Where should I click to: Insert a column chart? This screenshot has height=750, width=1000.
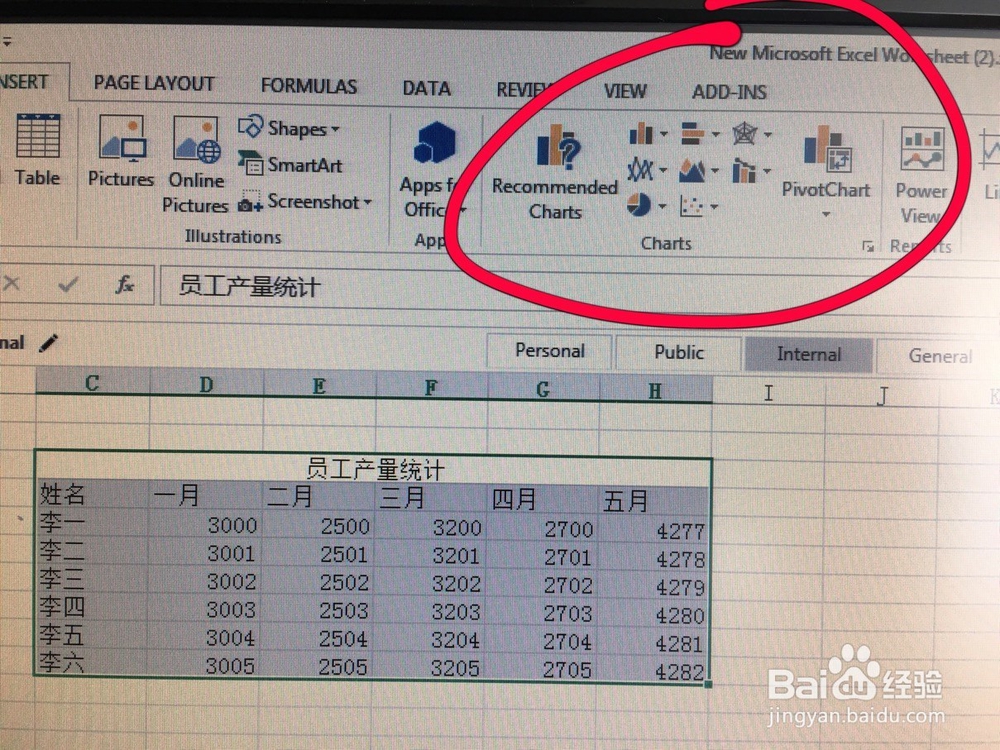(641, 134)
